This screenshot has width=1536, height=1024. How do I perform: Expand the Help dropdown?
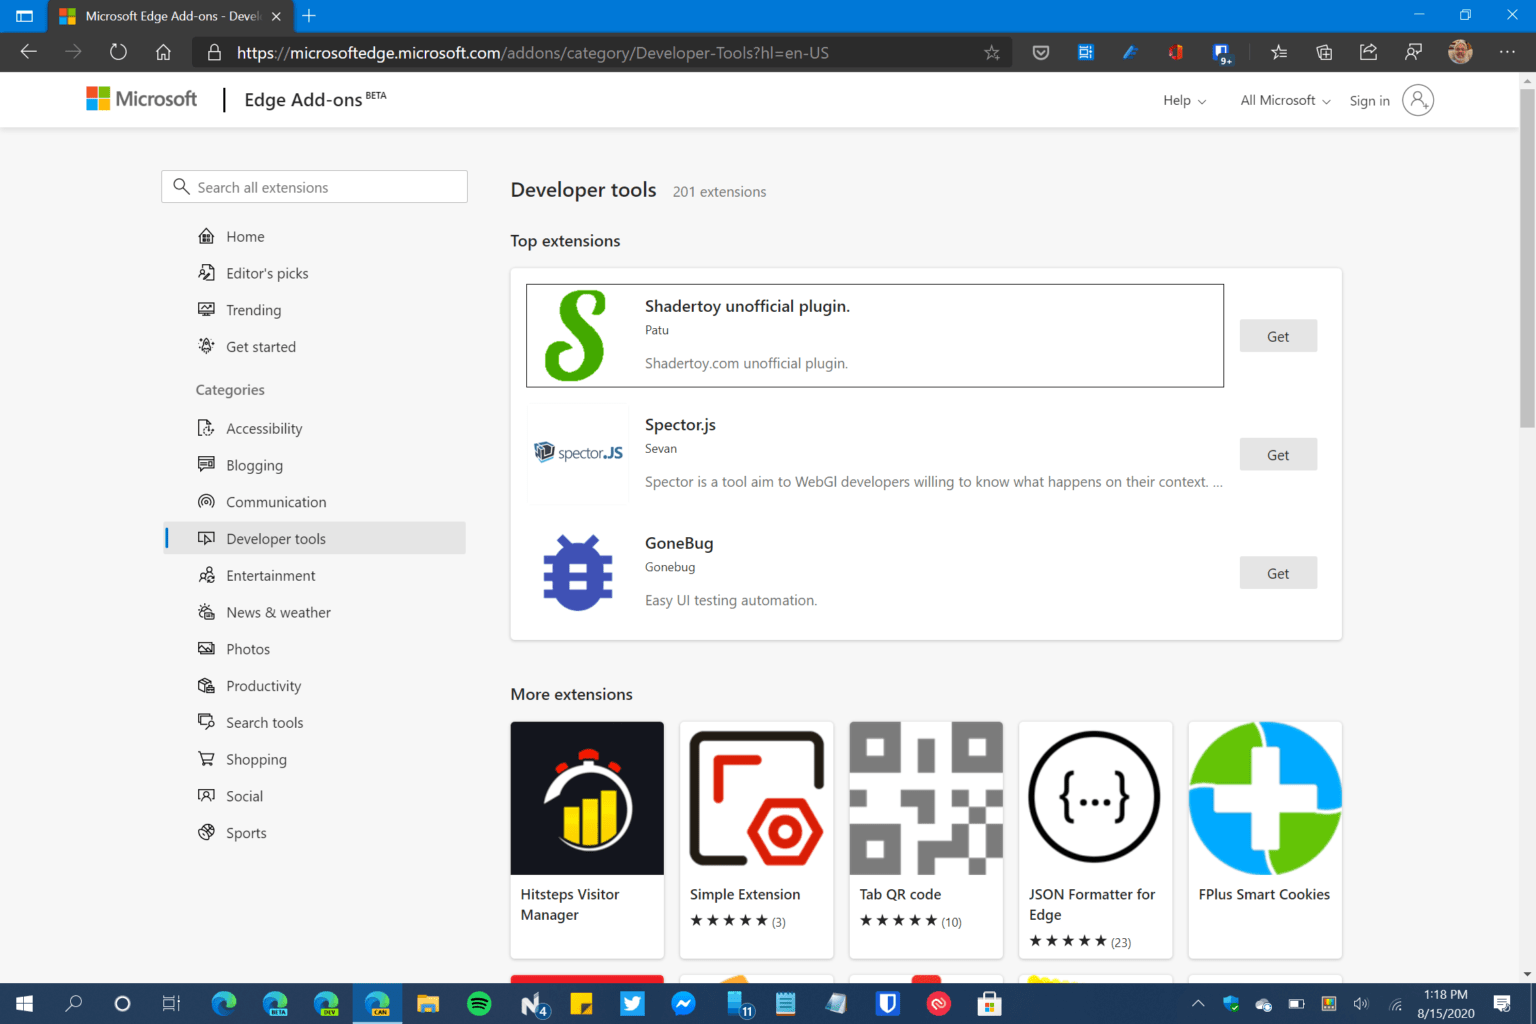pyautogui.click(x=1183, y=100)
